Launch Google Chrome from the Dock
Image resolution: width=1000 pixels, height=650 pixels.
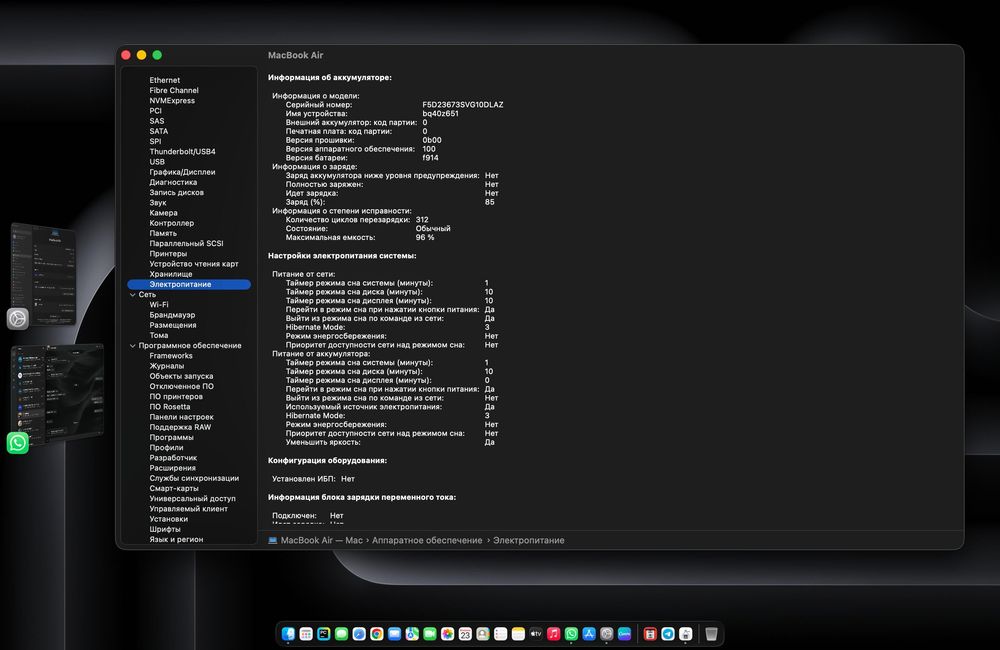coord(377,633)
